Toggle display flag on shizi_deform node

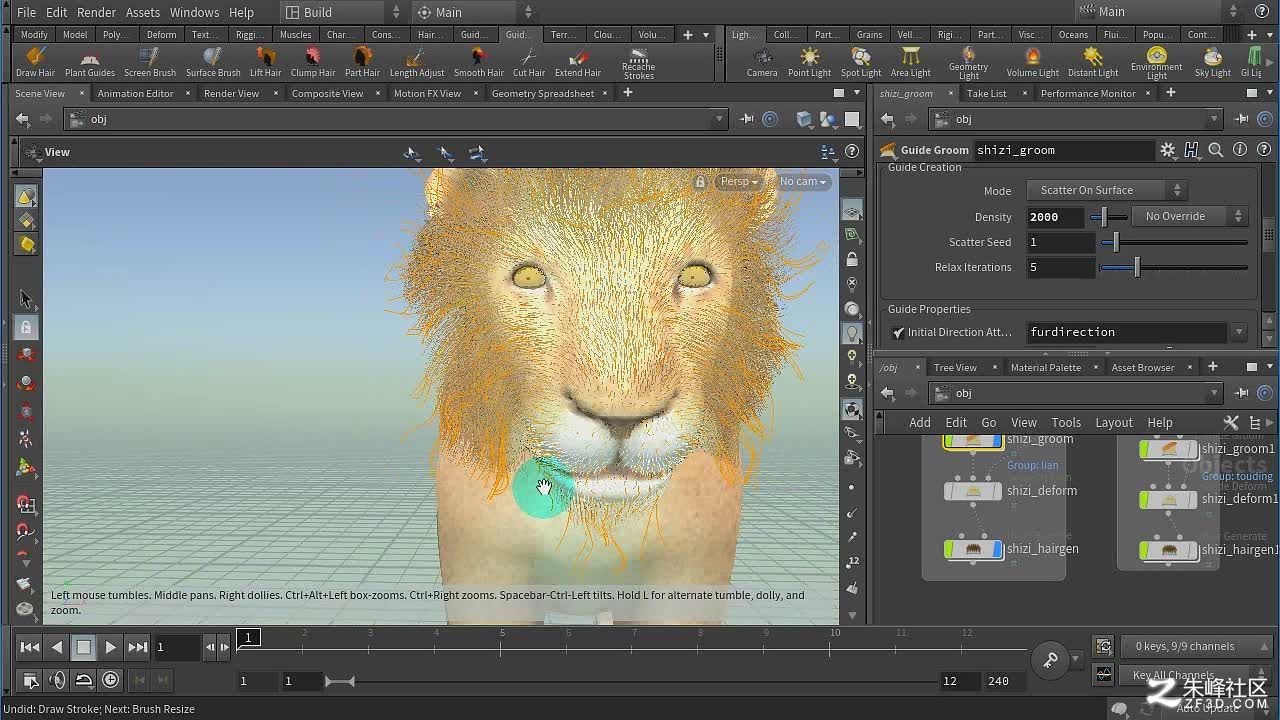click(x=997, y=491)
